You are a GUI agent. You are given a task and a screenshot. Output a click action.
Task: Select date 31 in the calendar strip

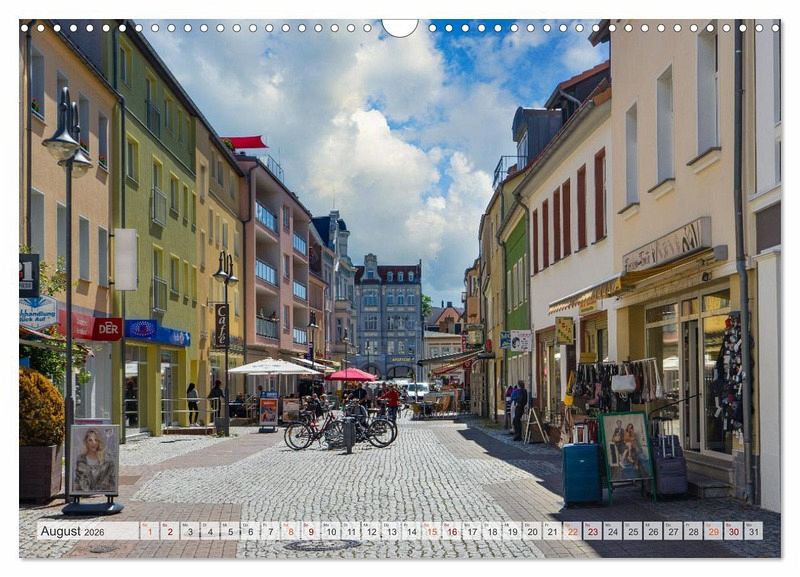click(754, 531)
